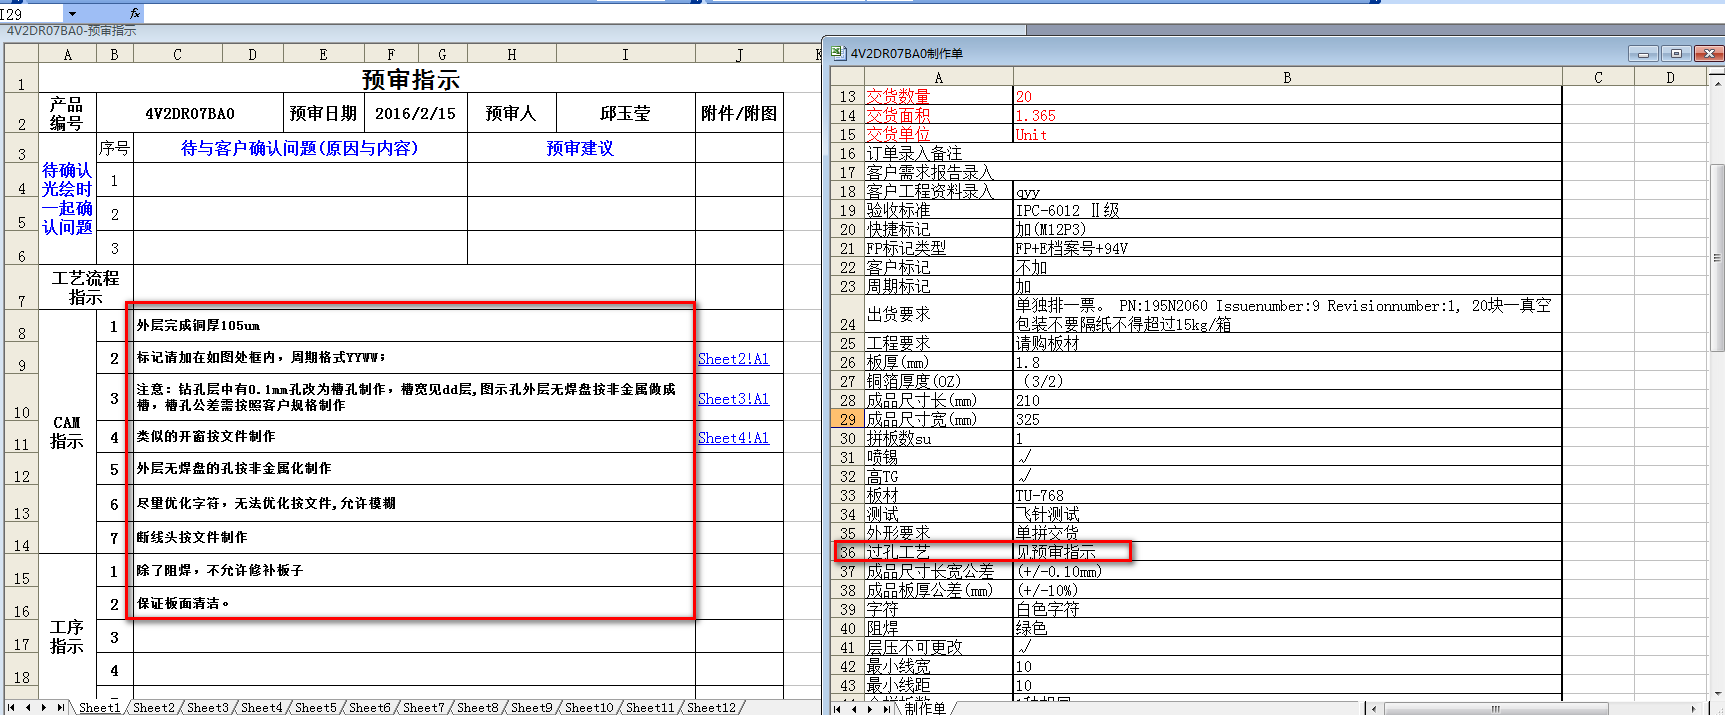Select the 白色字符 value cell

point(1287,609)
